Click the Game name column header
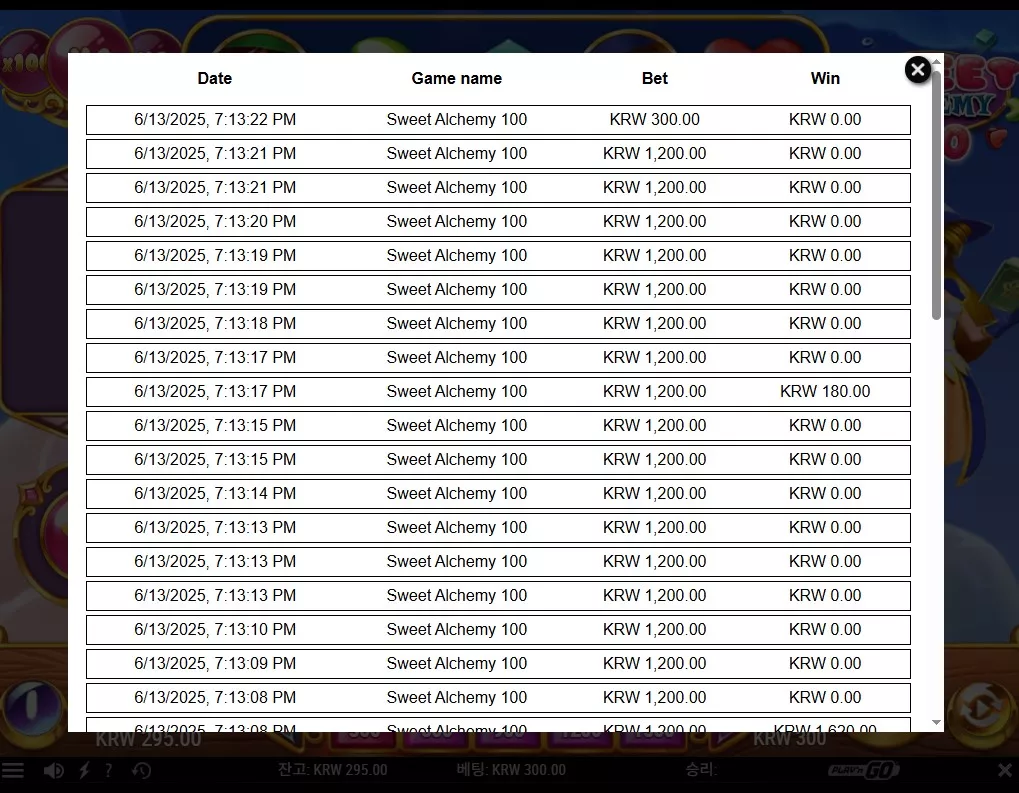The width and height of the screenshot is (1019, 793). coord(457,78)
